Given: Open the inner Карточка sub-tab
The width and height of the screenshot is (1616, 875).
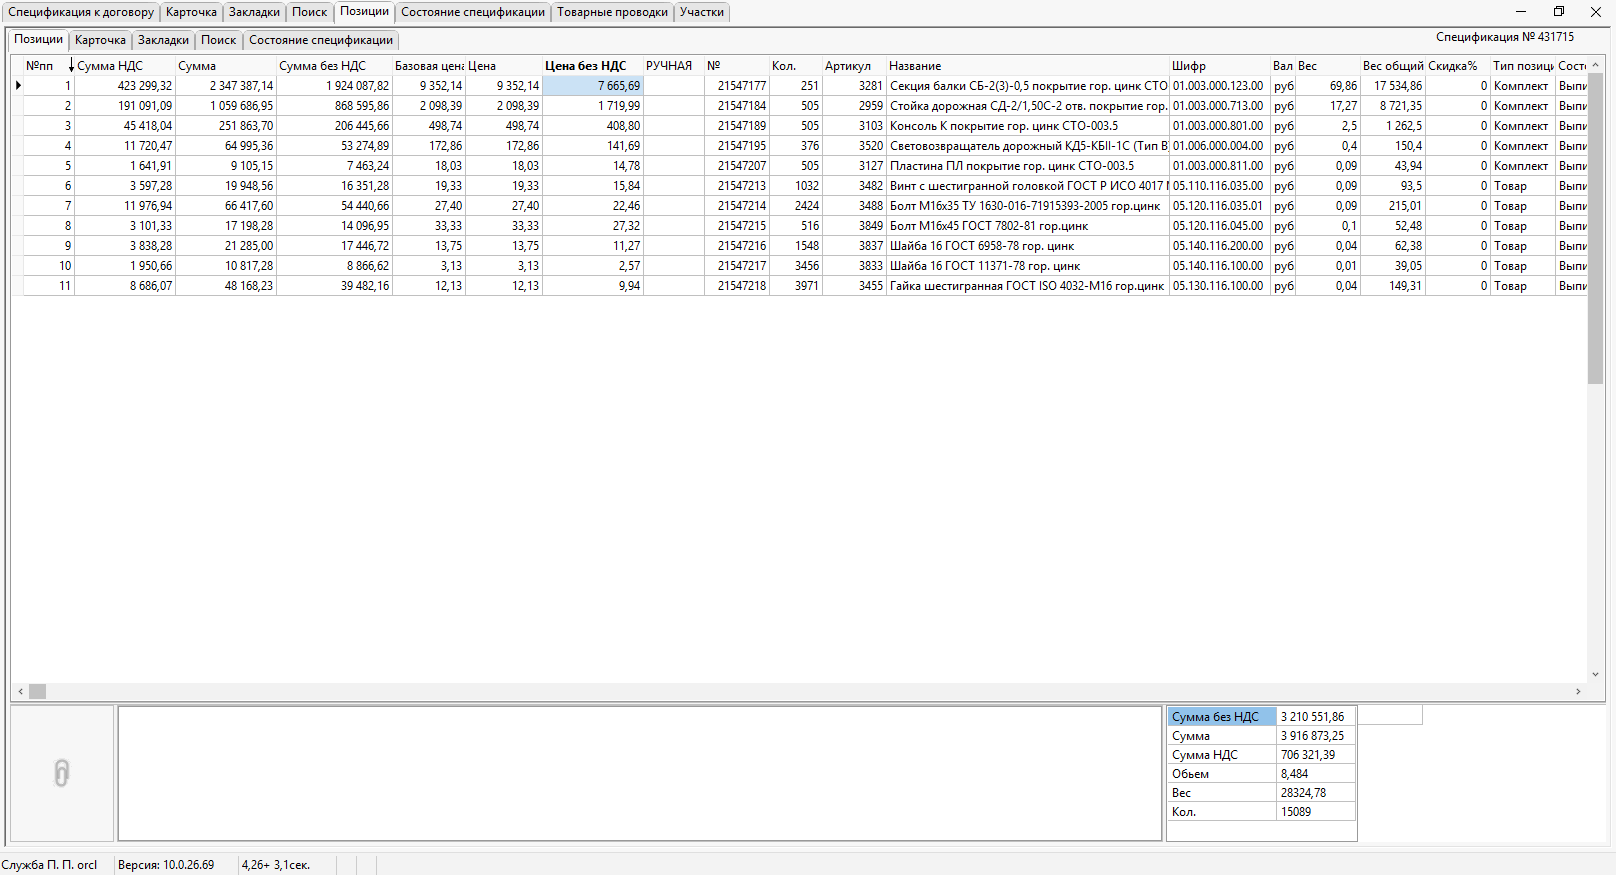Looking at the screenshot, I should click(100, 40).
